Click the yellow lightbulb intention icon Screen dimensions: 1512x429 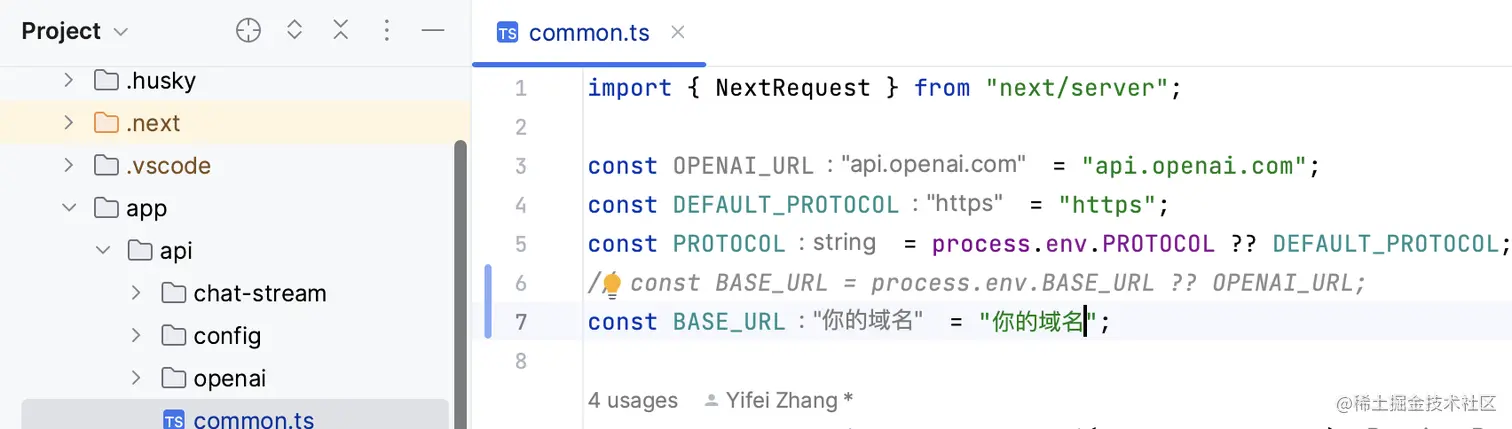[x=611, y=285]
